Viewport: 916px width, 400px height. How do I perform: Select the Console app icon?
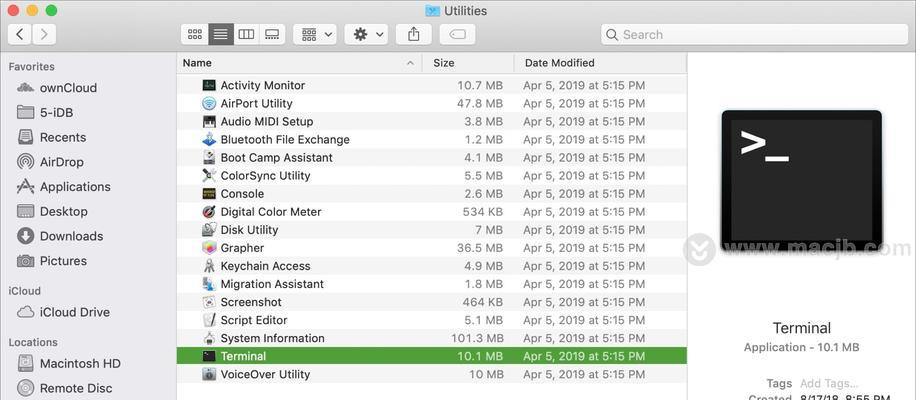tap(209, 194)
